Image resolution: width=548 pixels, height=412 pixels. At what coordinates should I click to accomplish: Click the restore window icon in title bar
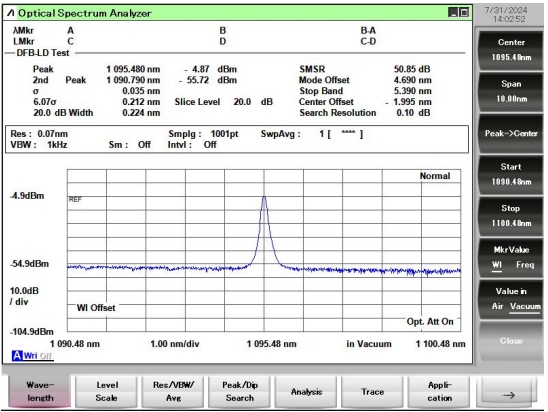coord(464,13)
